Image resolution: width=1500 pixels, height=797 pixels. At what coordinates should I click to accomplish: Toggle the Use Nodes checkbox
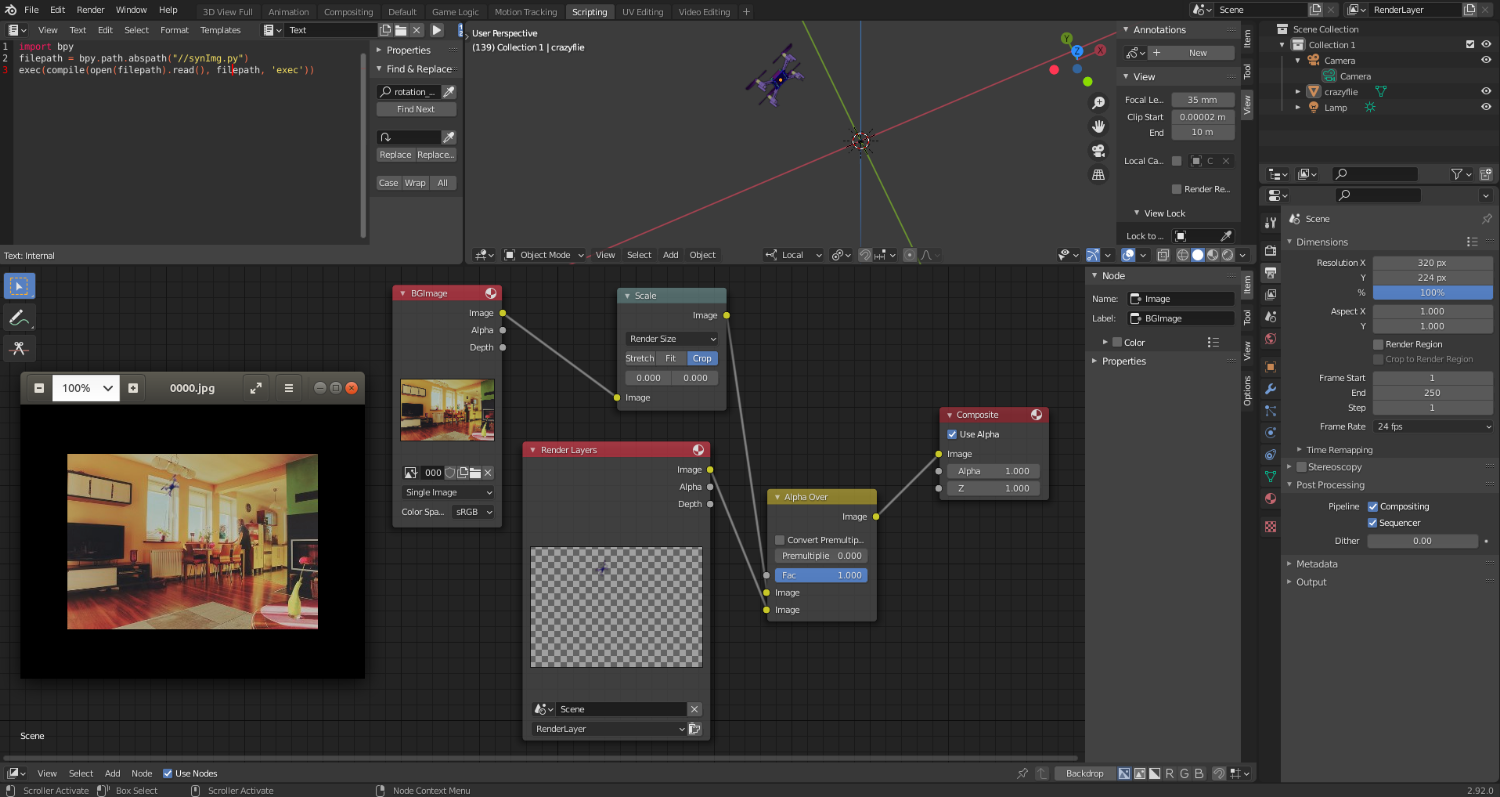coord(168,773)
